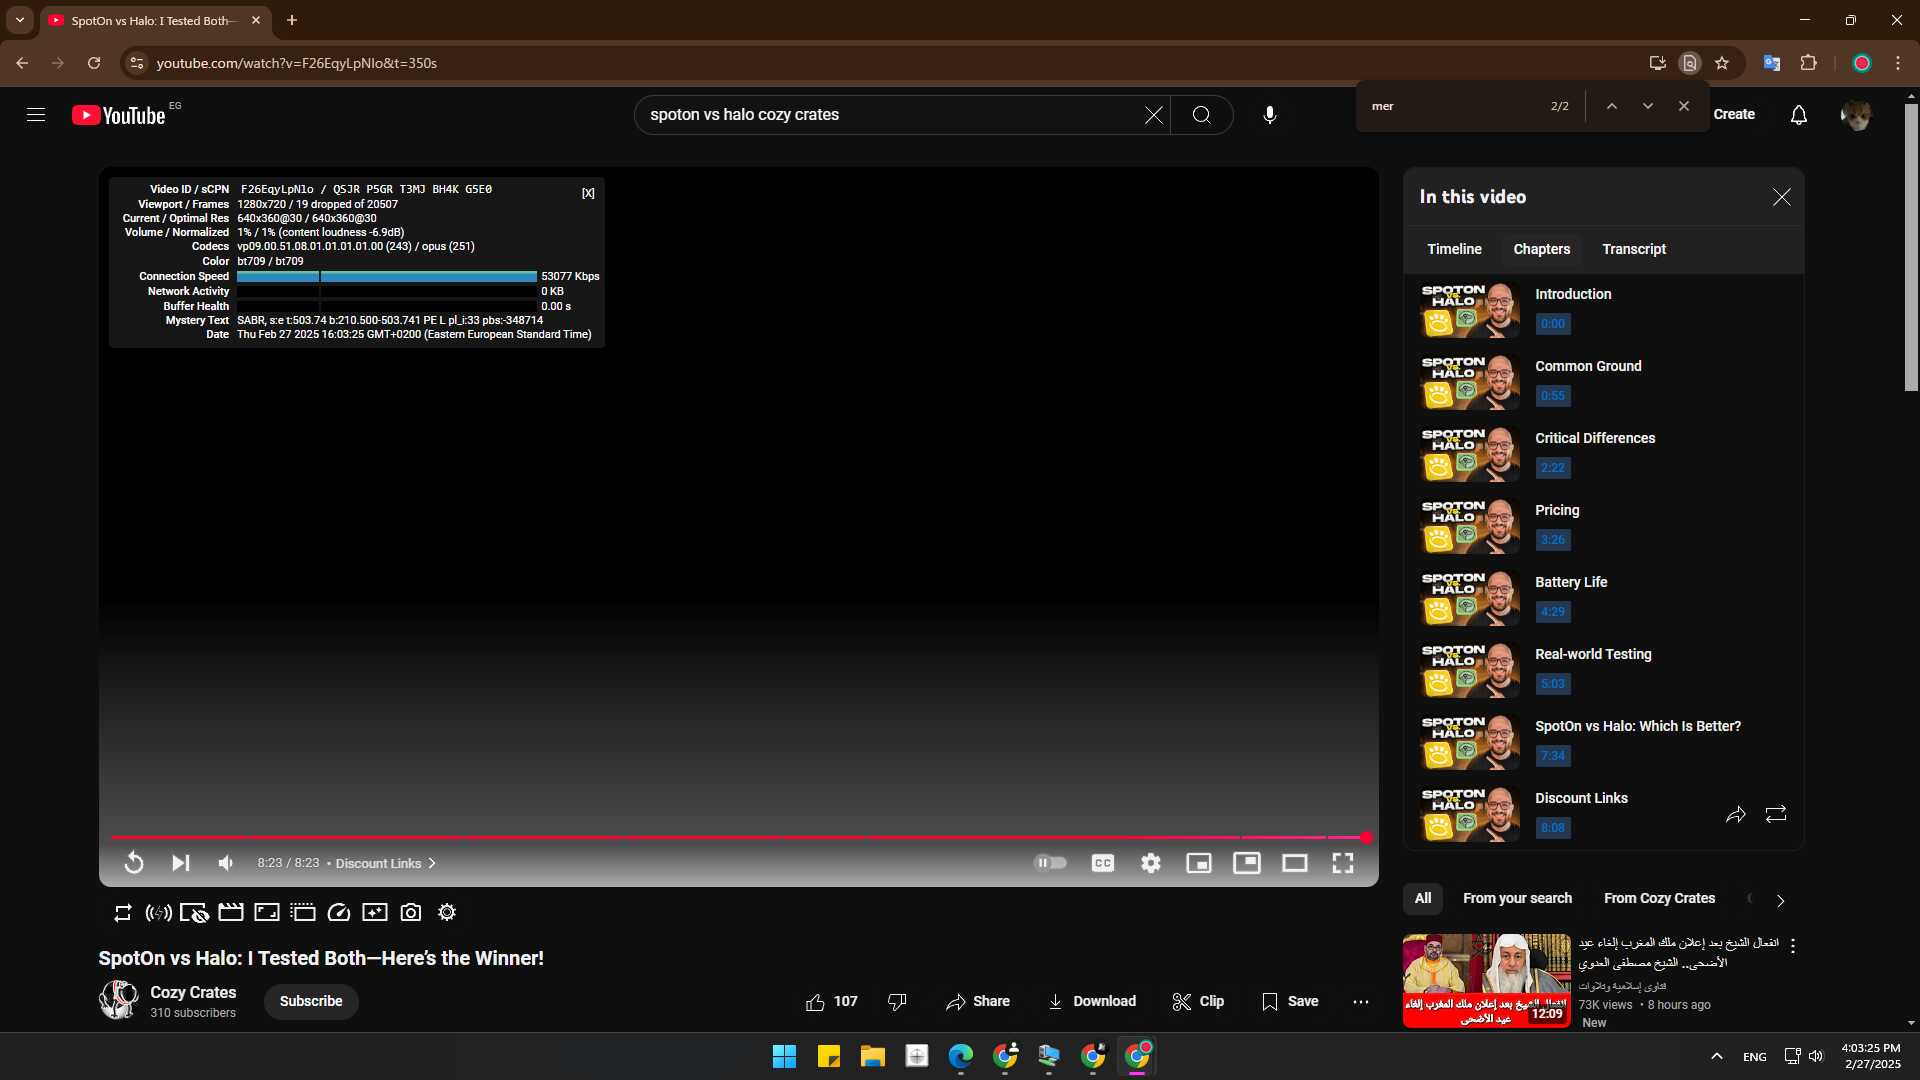
Task: Enter full screen mode
Action: pyautogui.click(x=1342, y=863)
